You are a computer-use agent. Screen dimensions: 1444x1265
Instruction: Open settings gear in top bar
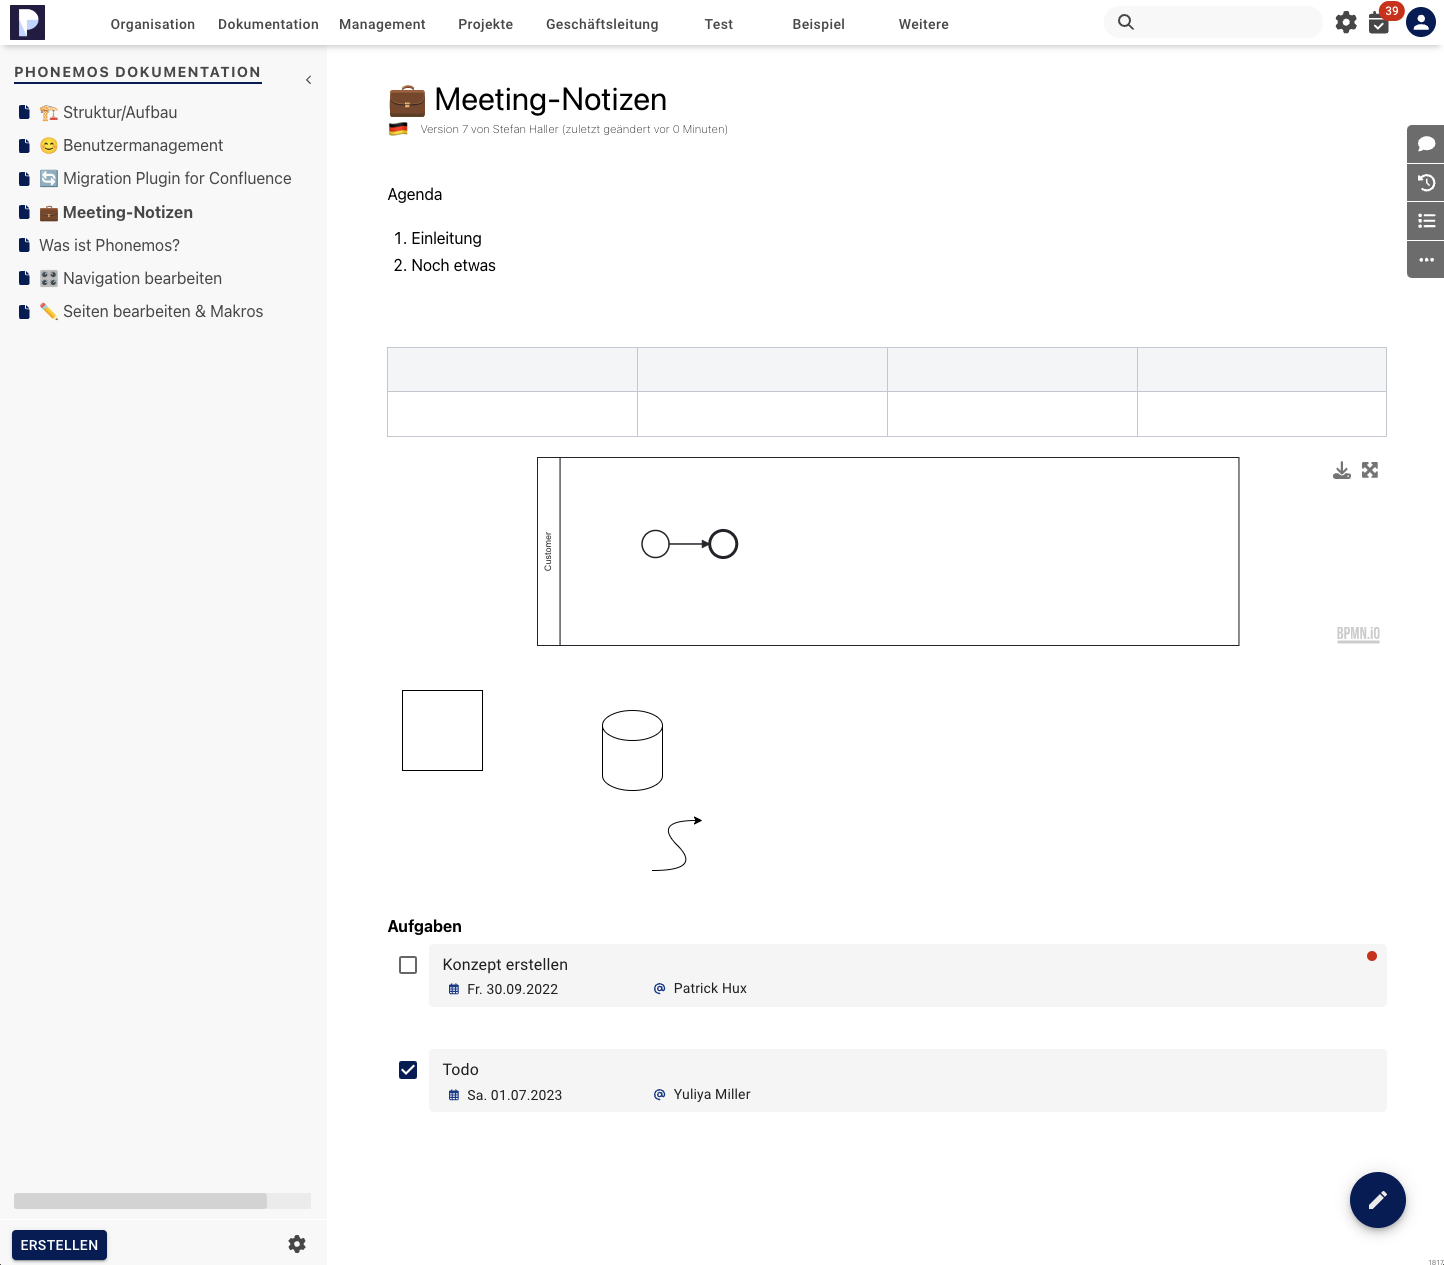[1346, 23]
